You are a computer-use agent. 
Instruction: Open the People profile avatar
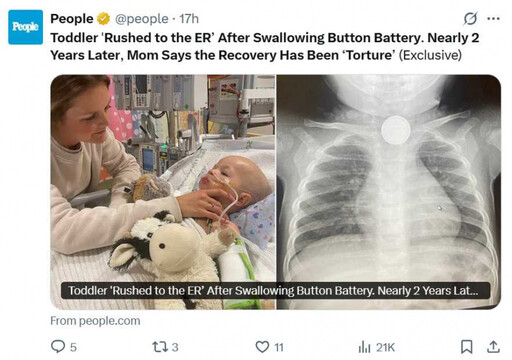(x=26, y=27)
